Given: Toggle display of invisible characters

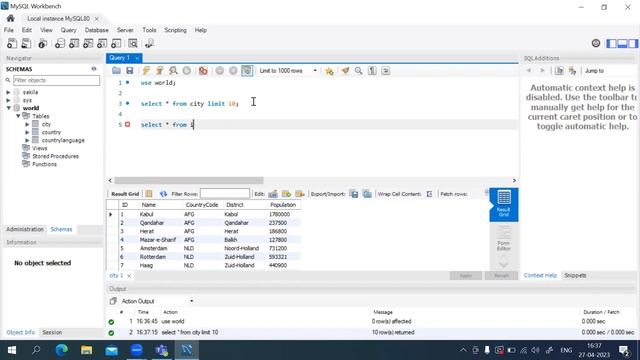Looking at the screenshot, I should (x=372, y=71).
